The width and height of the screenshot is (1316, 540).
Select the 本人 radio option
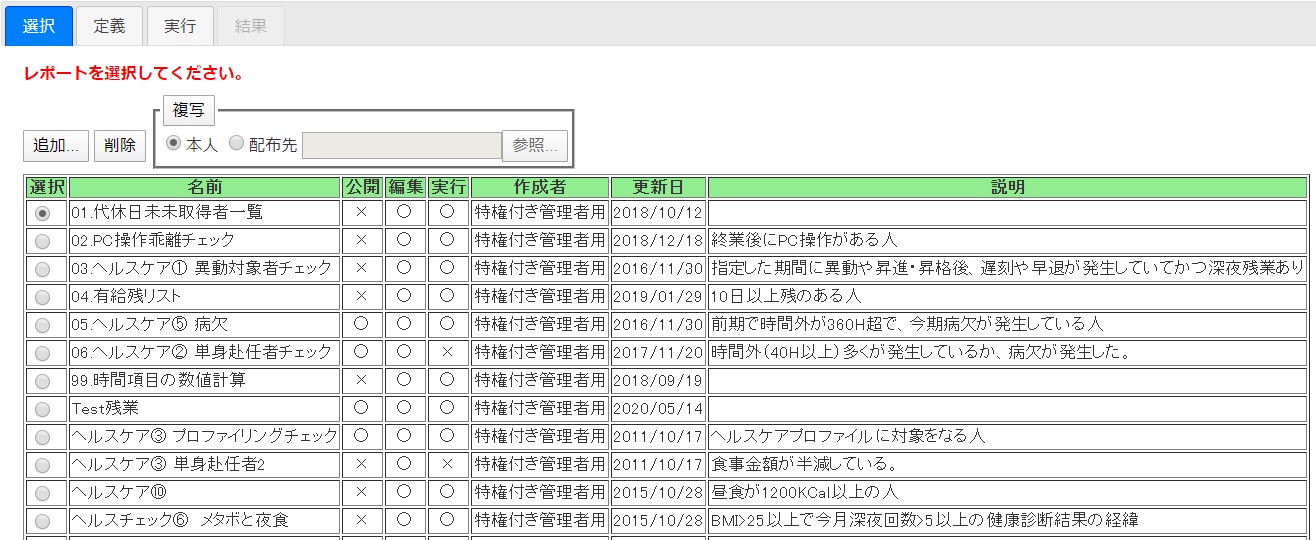point(173,143)
